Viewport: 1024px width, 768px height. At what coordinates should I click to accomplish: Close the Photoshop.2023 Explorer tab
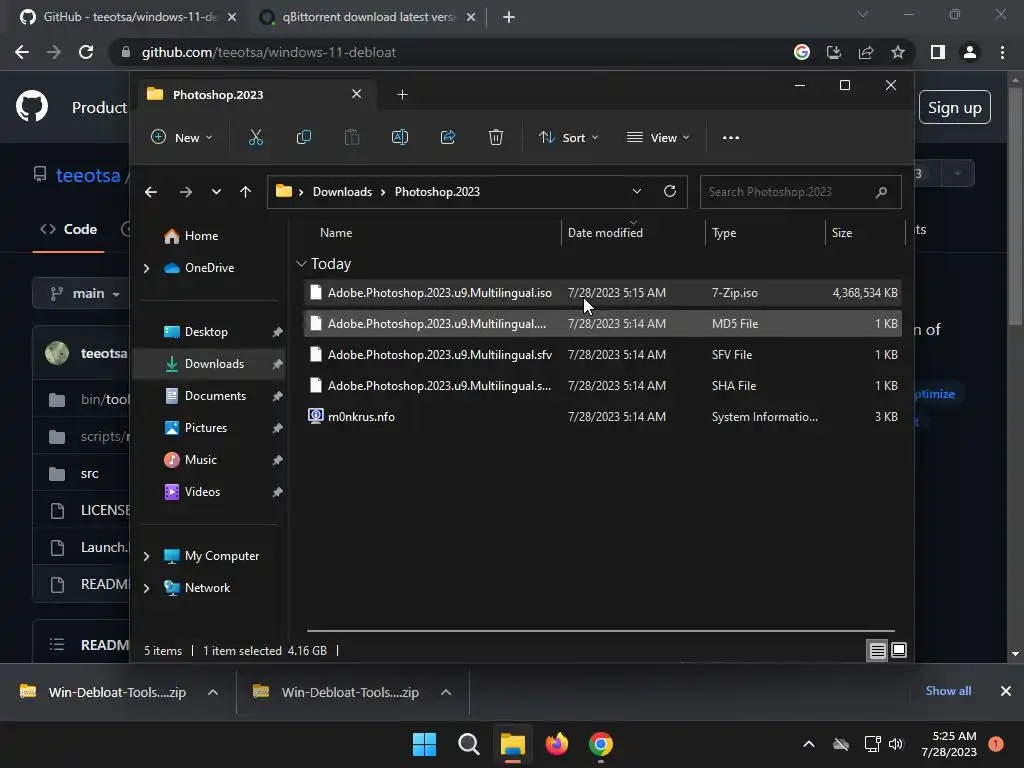(357, 94)
